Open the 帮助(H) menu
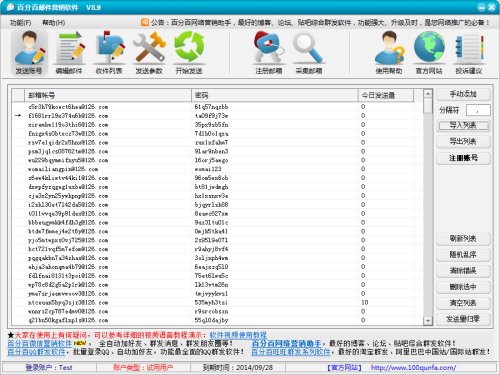The image size is (500, 375). (53, 23)
